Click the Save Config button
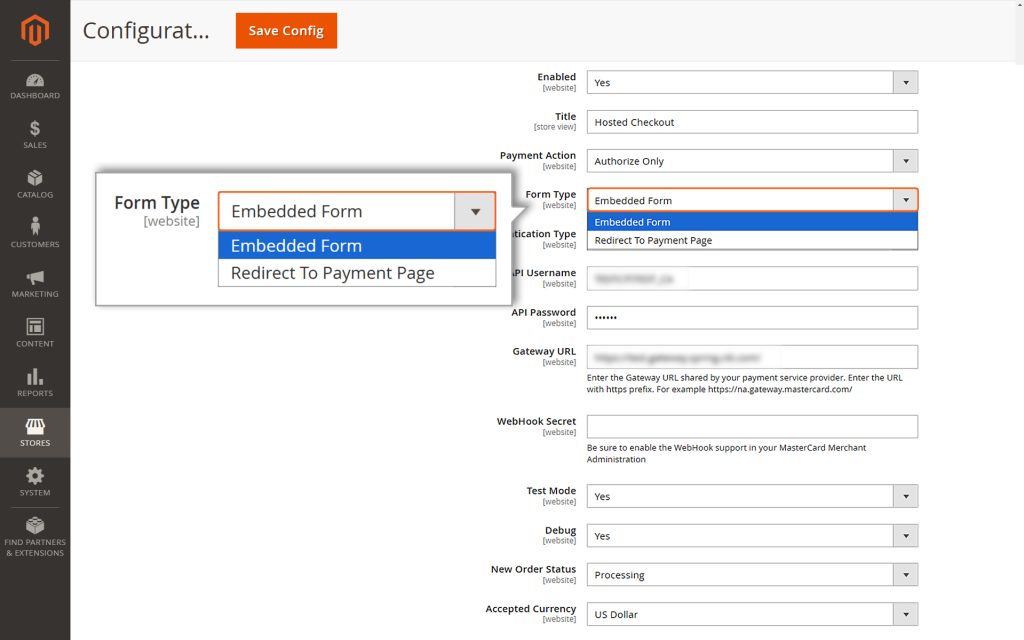The width and height of the screenshot is (1024, 640). click(286, 31)
